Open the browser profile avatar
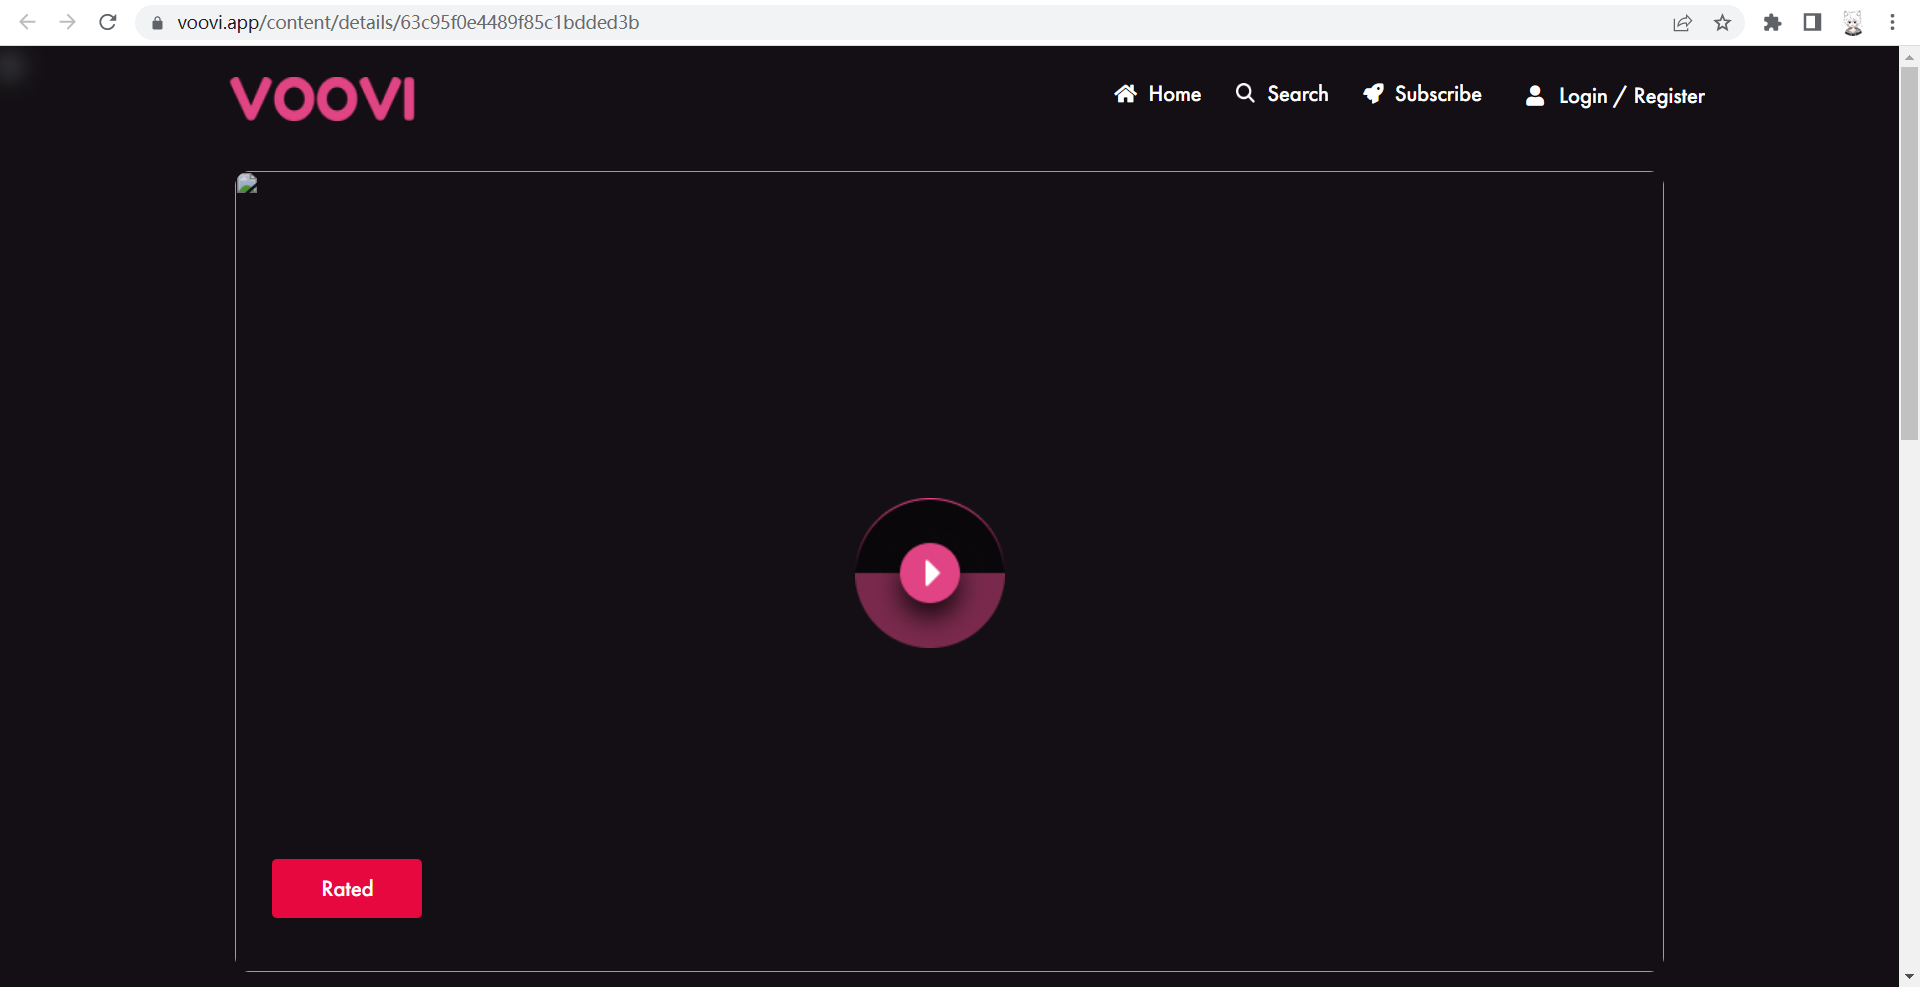The width and height of the screenshot is (1920, 987). (x=1852, y=22)
